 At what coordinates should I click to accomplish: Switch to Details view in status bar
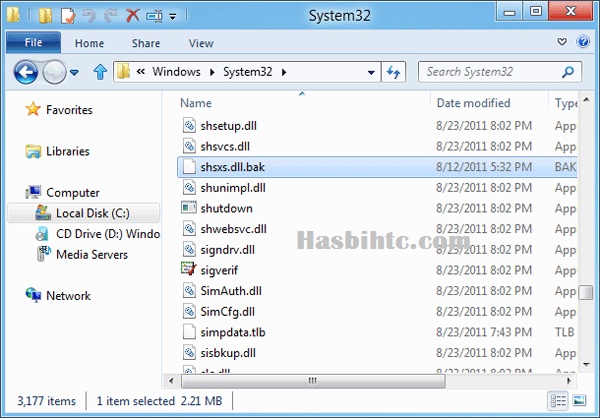click(558, 401)
